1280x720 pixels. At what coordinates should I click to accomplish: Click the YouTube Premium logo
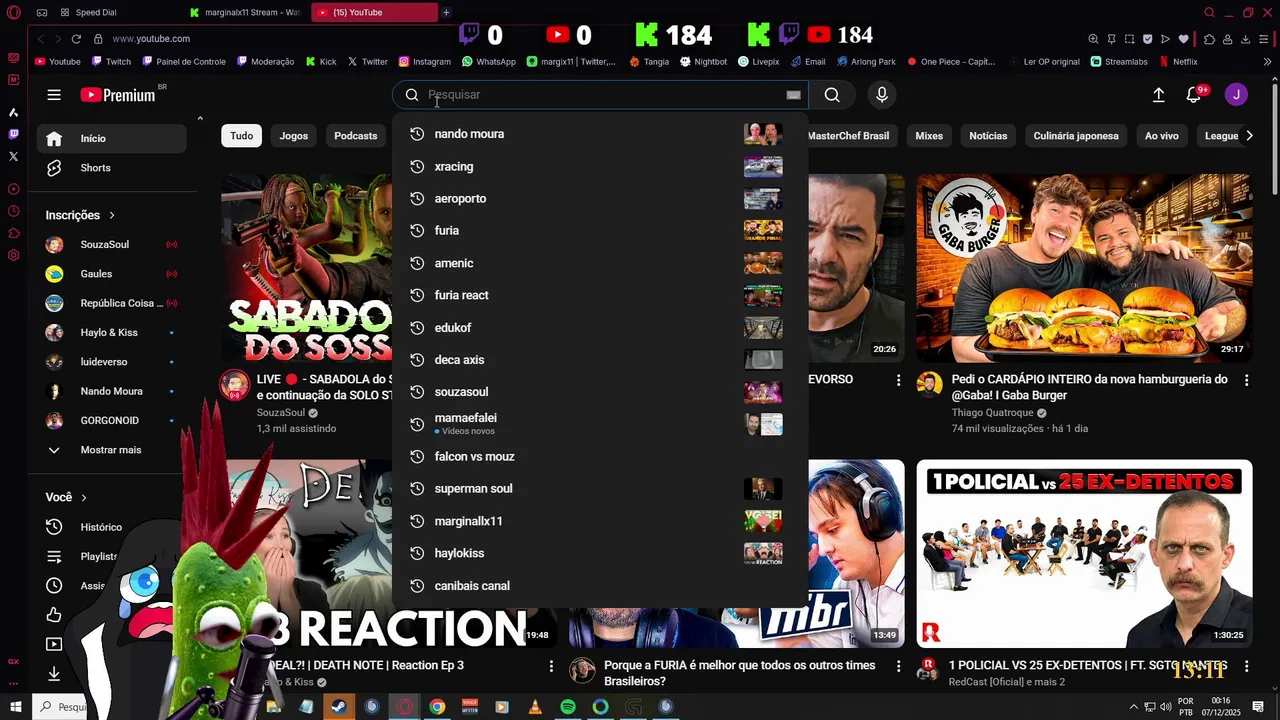point(118,95)
